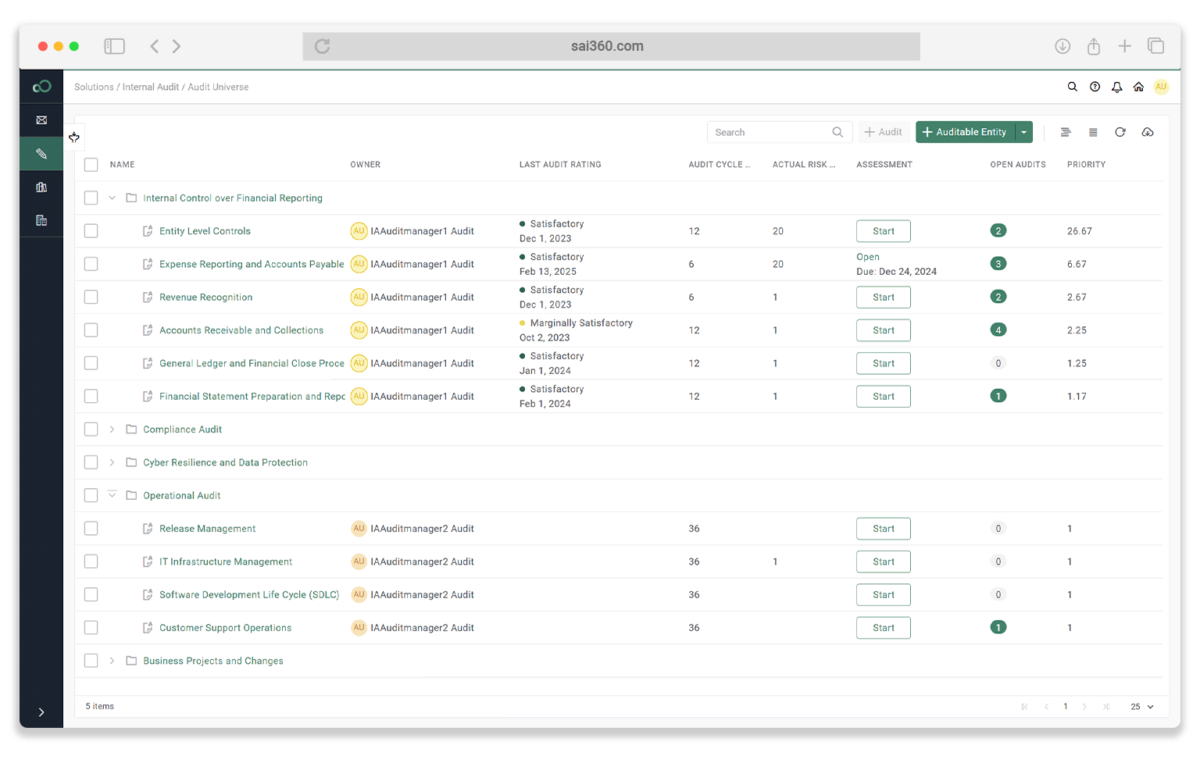Open notifications bell icon
The image size is (1200, 770).
pos(1117,87)
